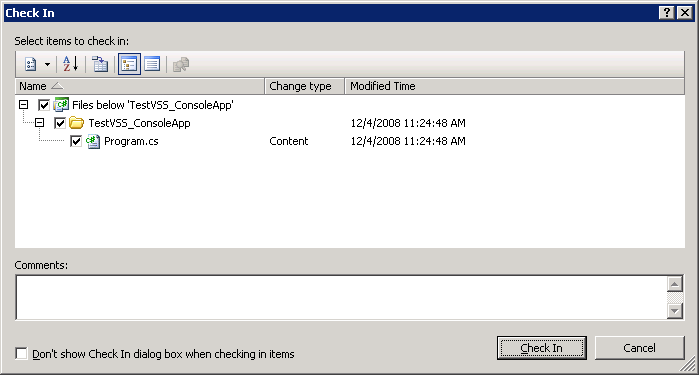Screen dimensions: 699x375
Task: Switch to tree view icon
Action: click(129, 64)
